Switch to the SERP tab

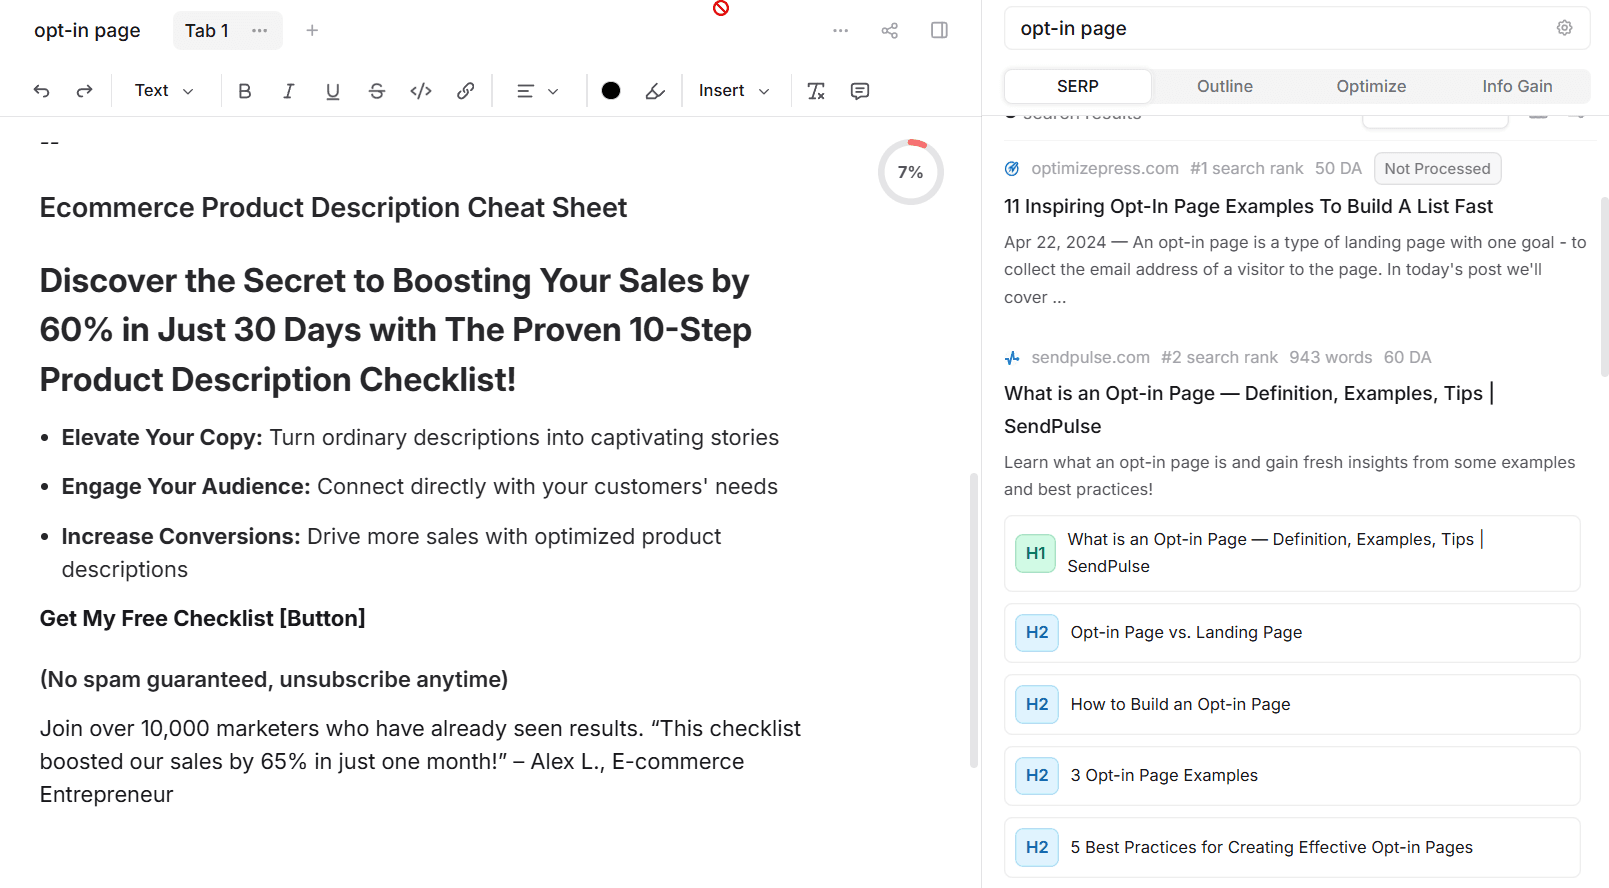(1077, 86)
